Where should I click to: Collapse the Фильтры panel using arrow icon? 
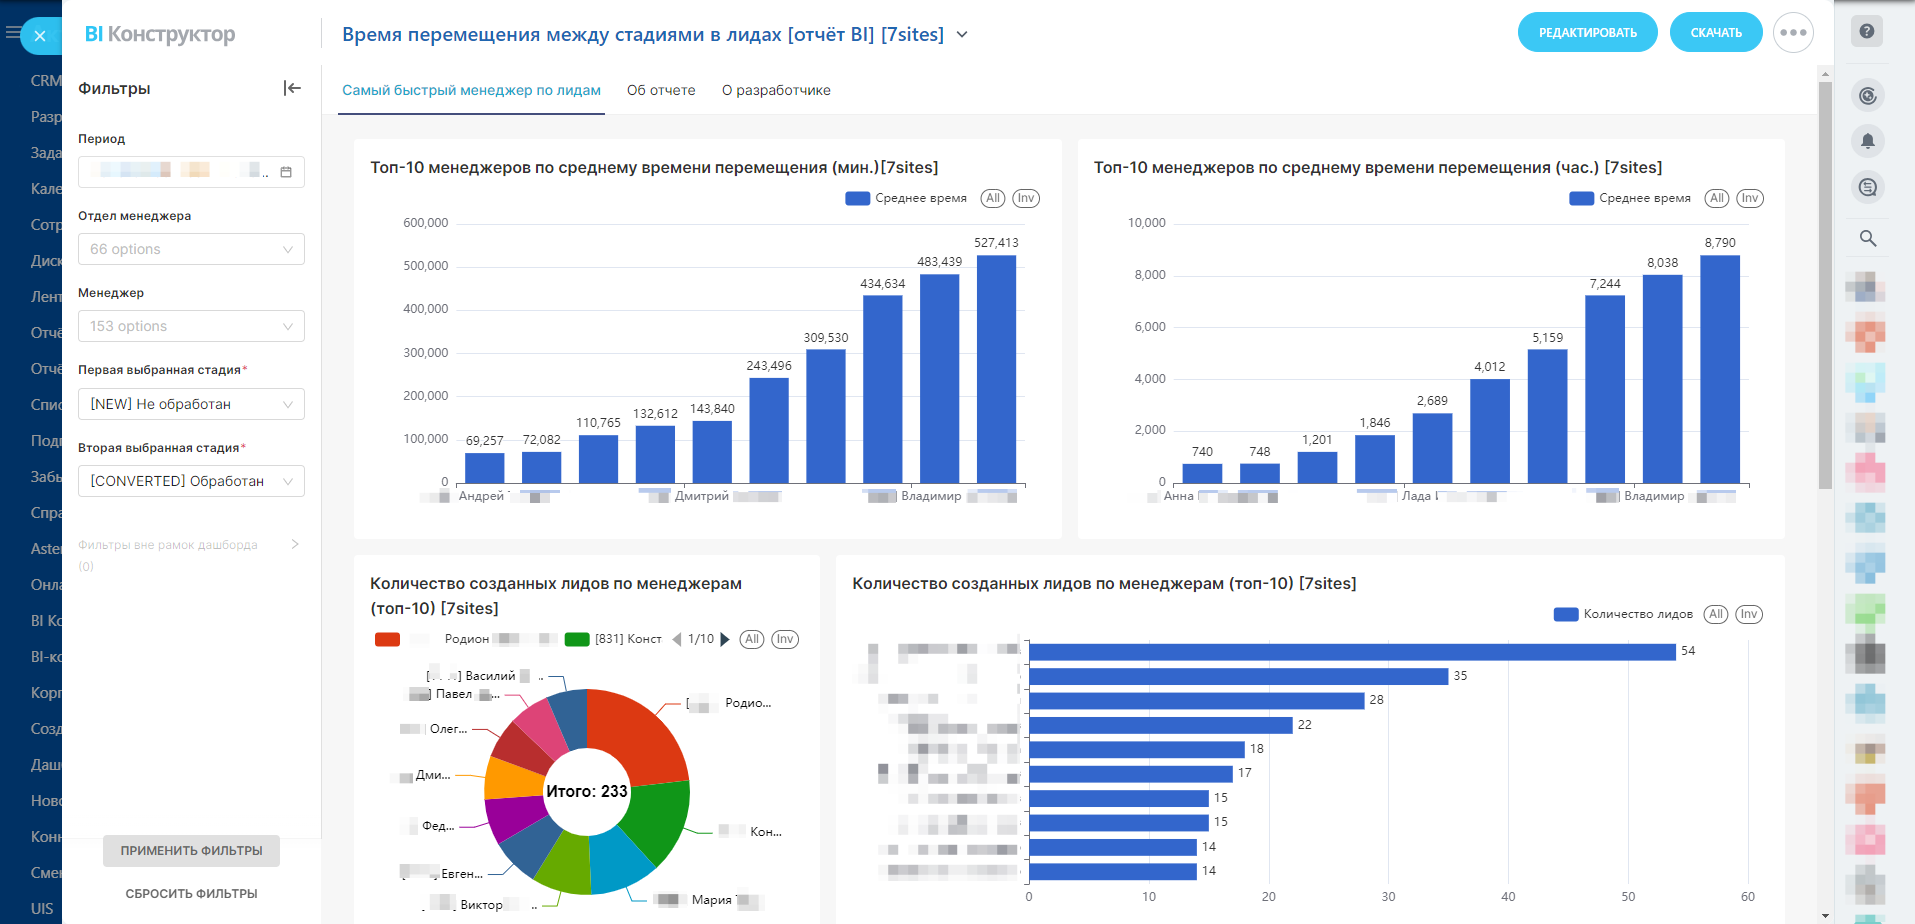pyautogui.click(x=292, y=88)
